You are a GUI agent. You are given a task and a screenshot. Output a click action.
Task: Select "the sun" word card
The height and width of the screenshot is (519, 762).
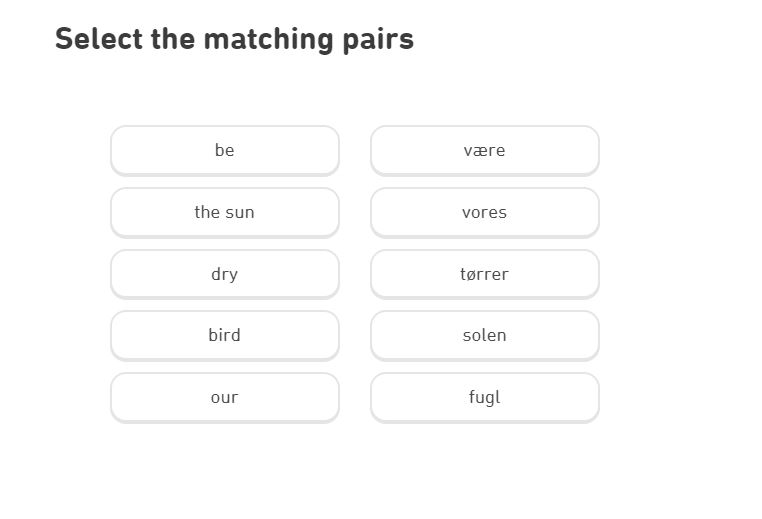pos(224,212)
